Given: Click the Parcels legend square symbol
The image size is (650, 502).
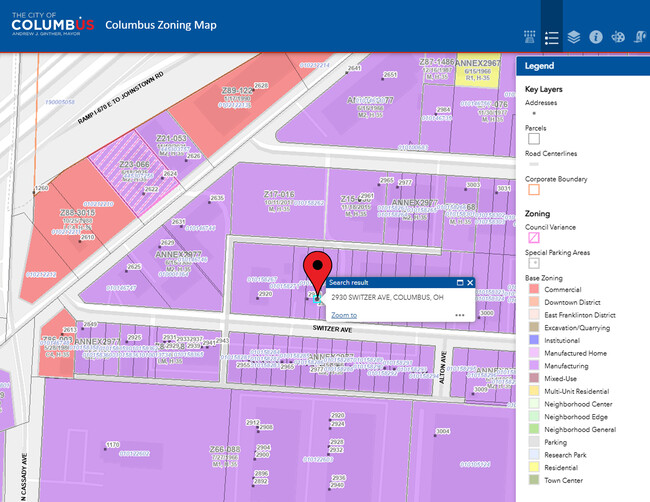Looking at the screenshot, I should [533, 139].
